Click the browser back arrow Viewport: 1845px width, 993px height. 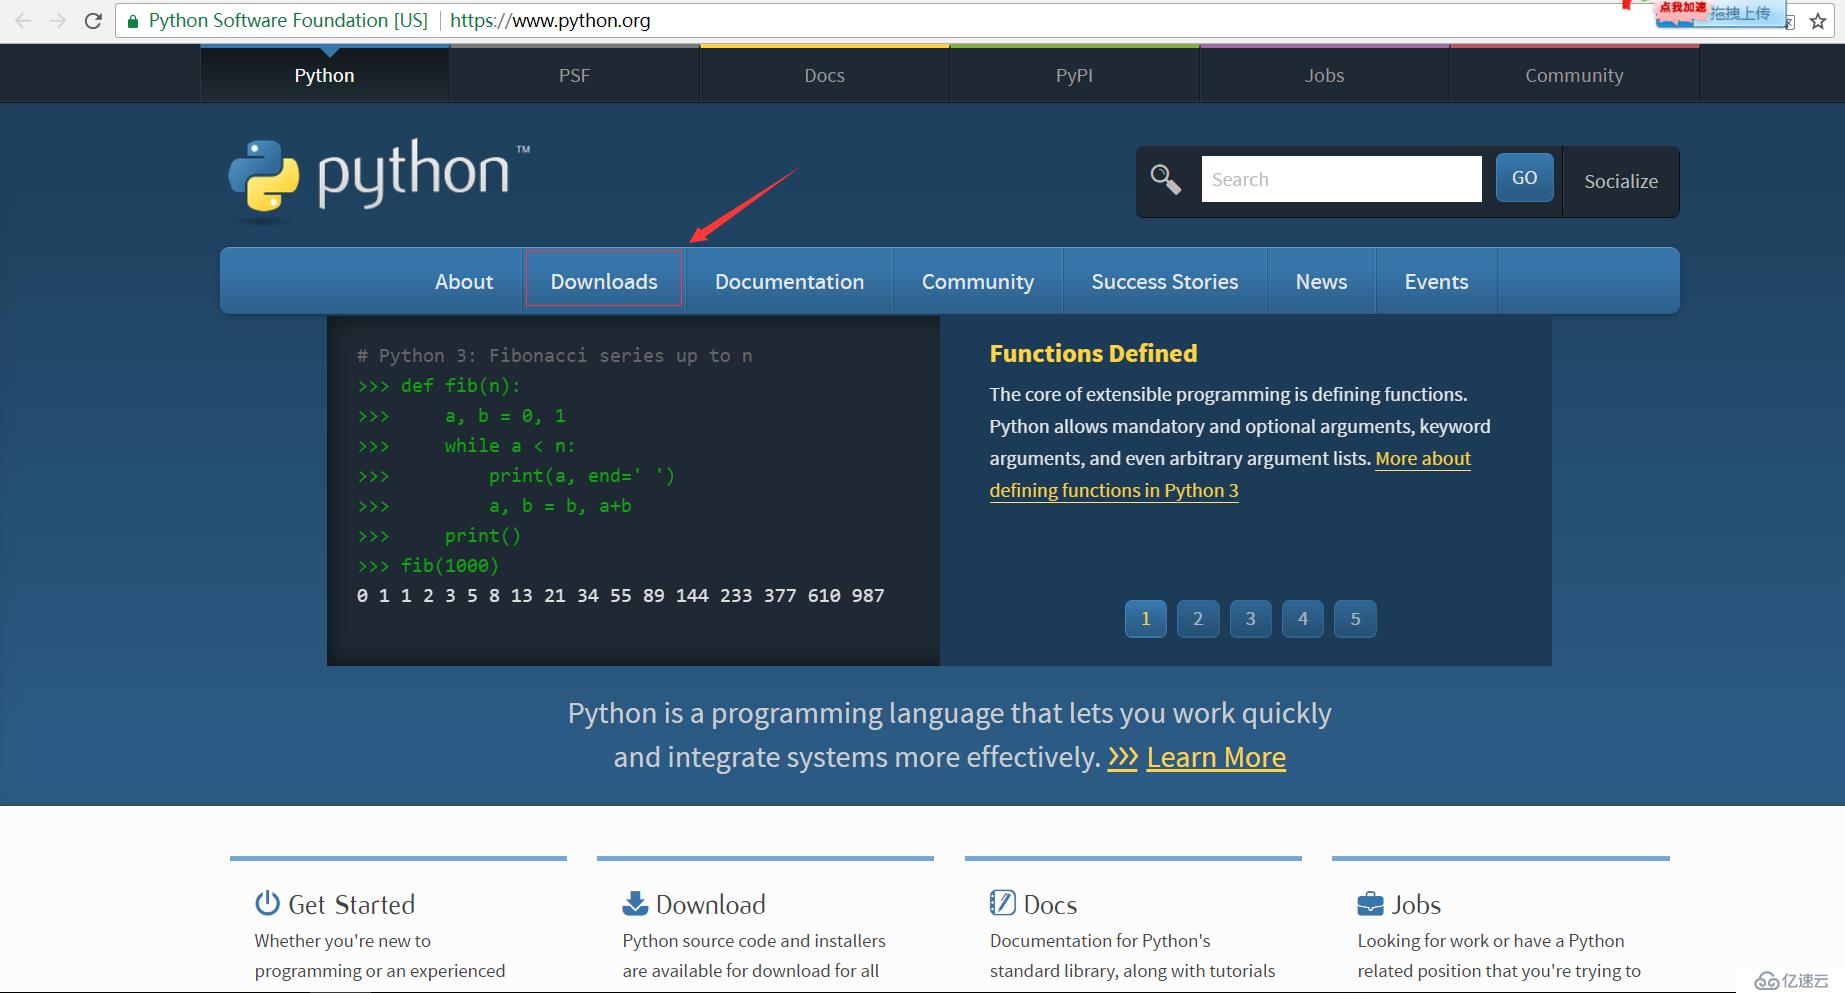23,20
